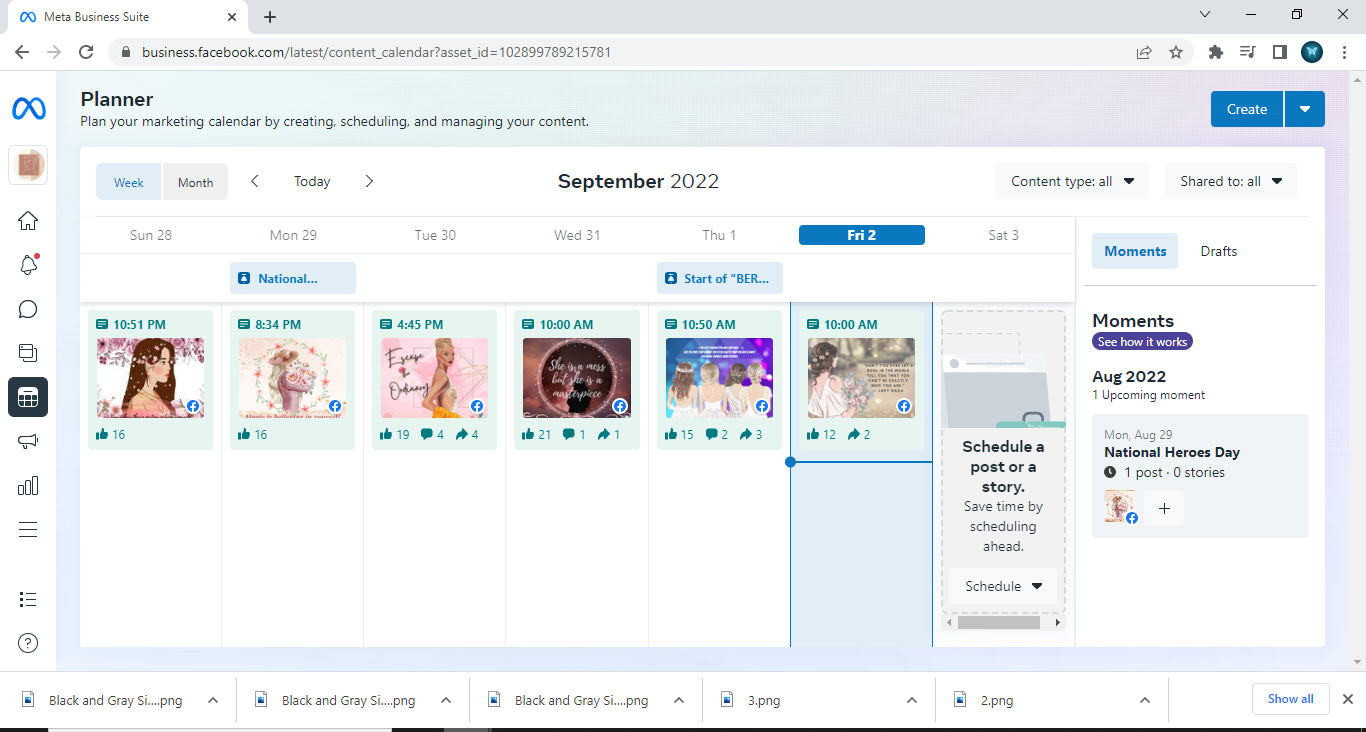This screenshot has height=732, width=1366.
Task: Close the Meta Business Suite browser tab
Action: 232,17
